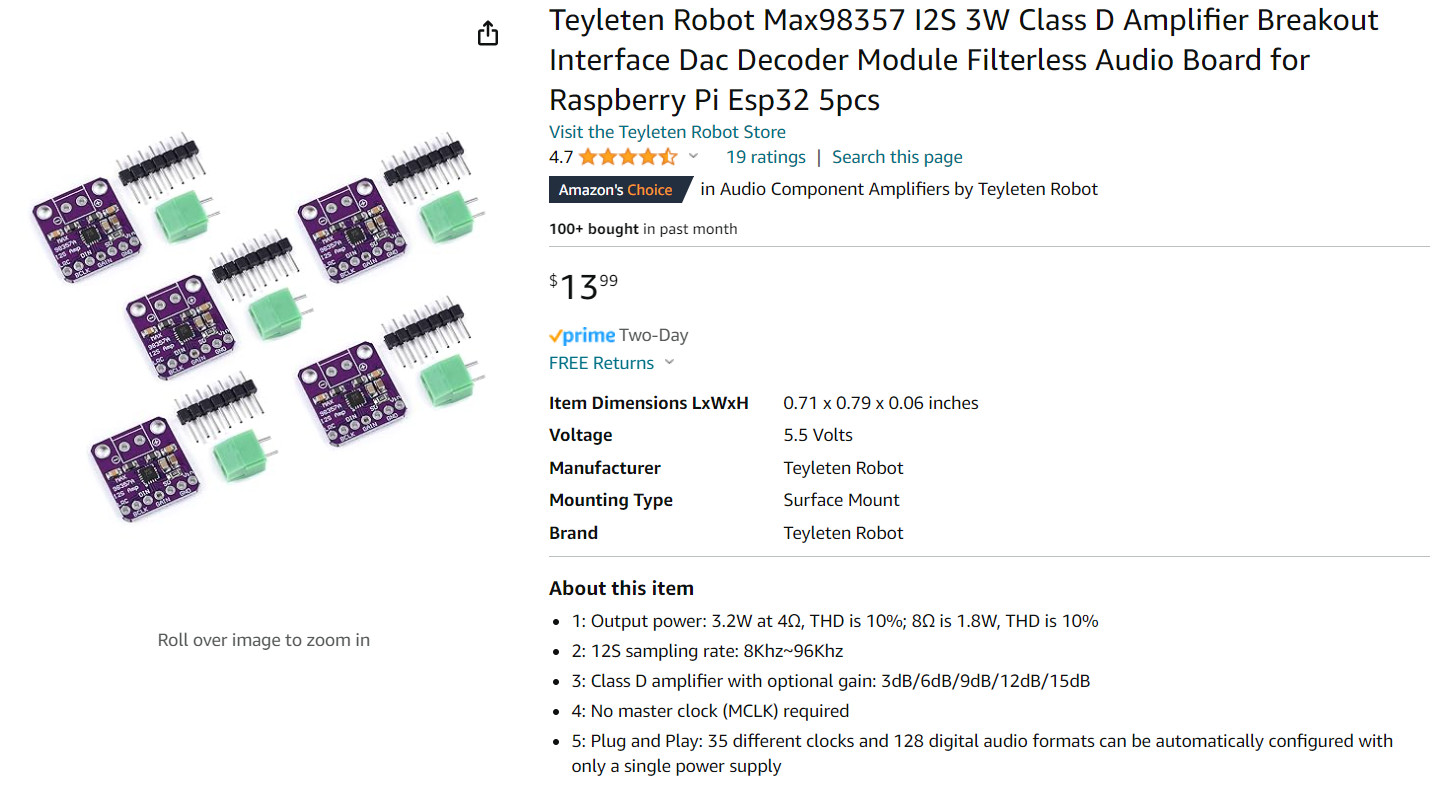Click the FREE Returns text link
This screenshot has width=1432, height=789.
[601, 363]
